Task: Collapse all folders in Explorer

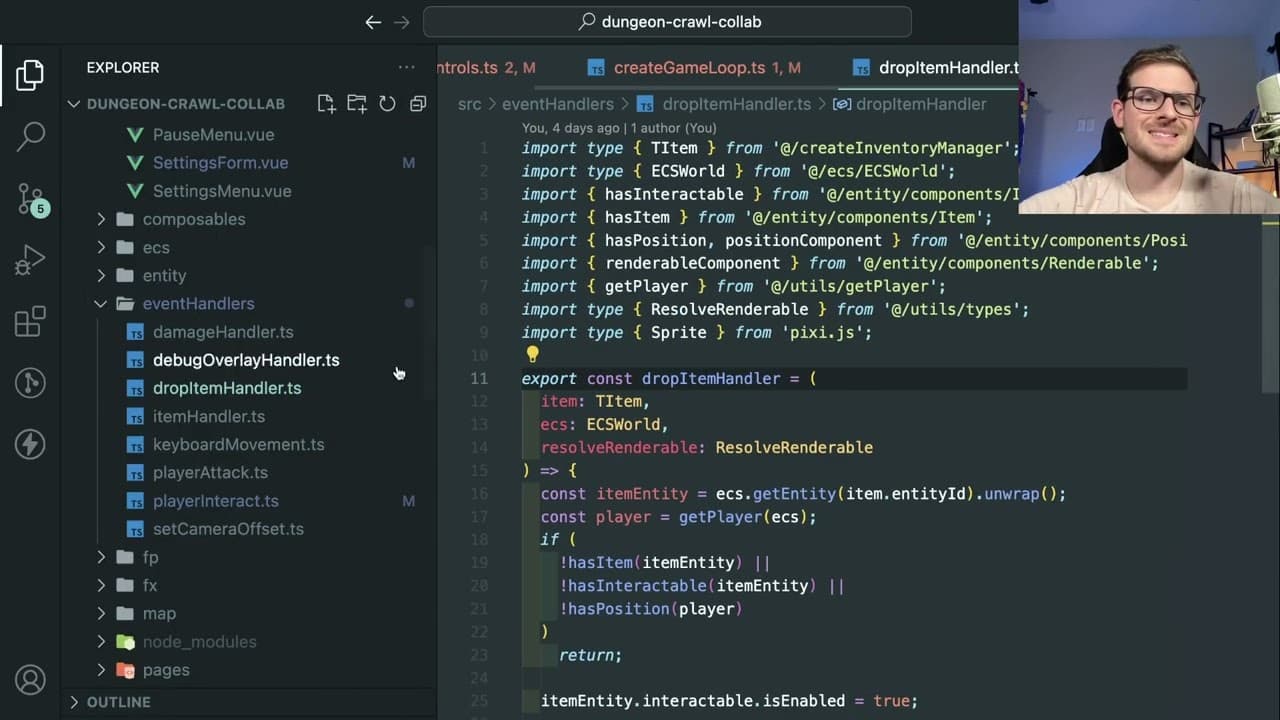Action: (418, 104)
